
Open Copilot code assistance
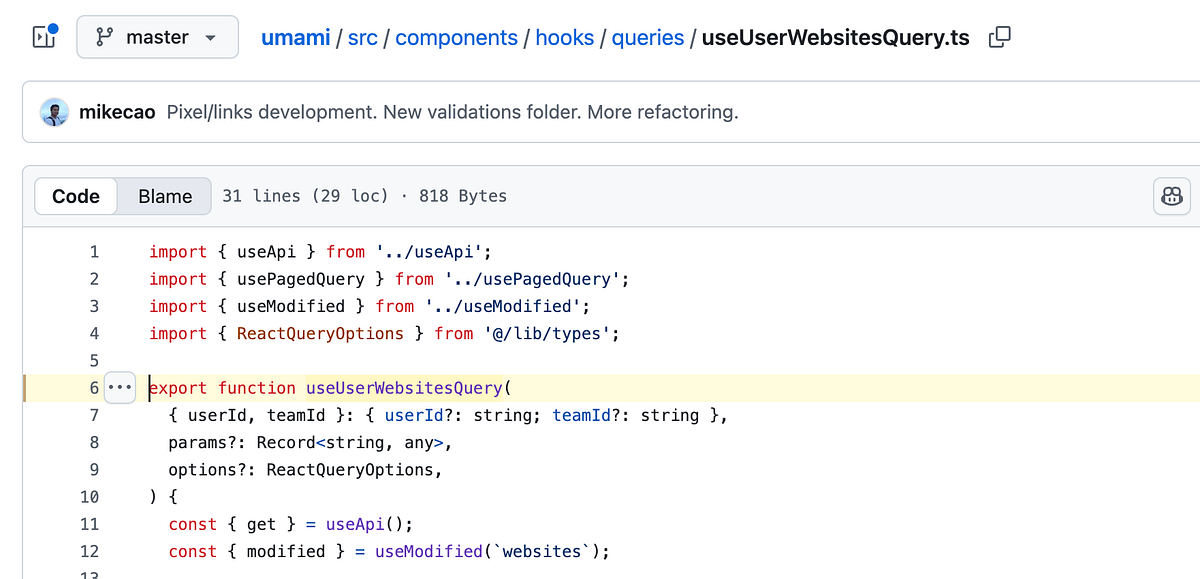click(1171, 196)
